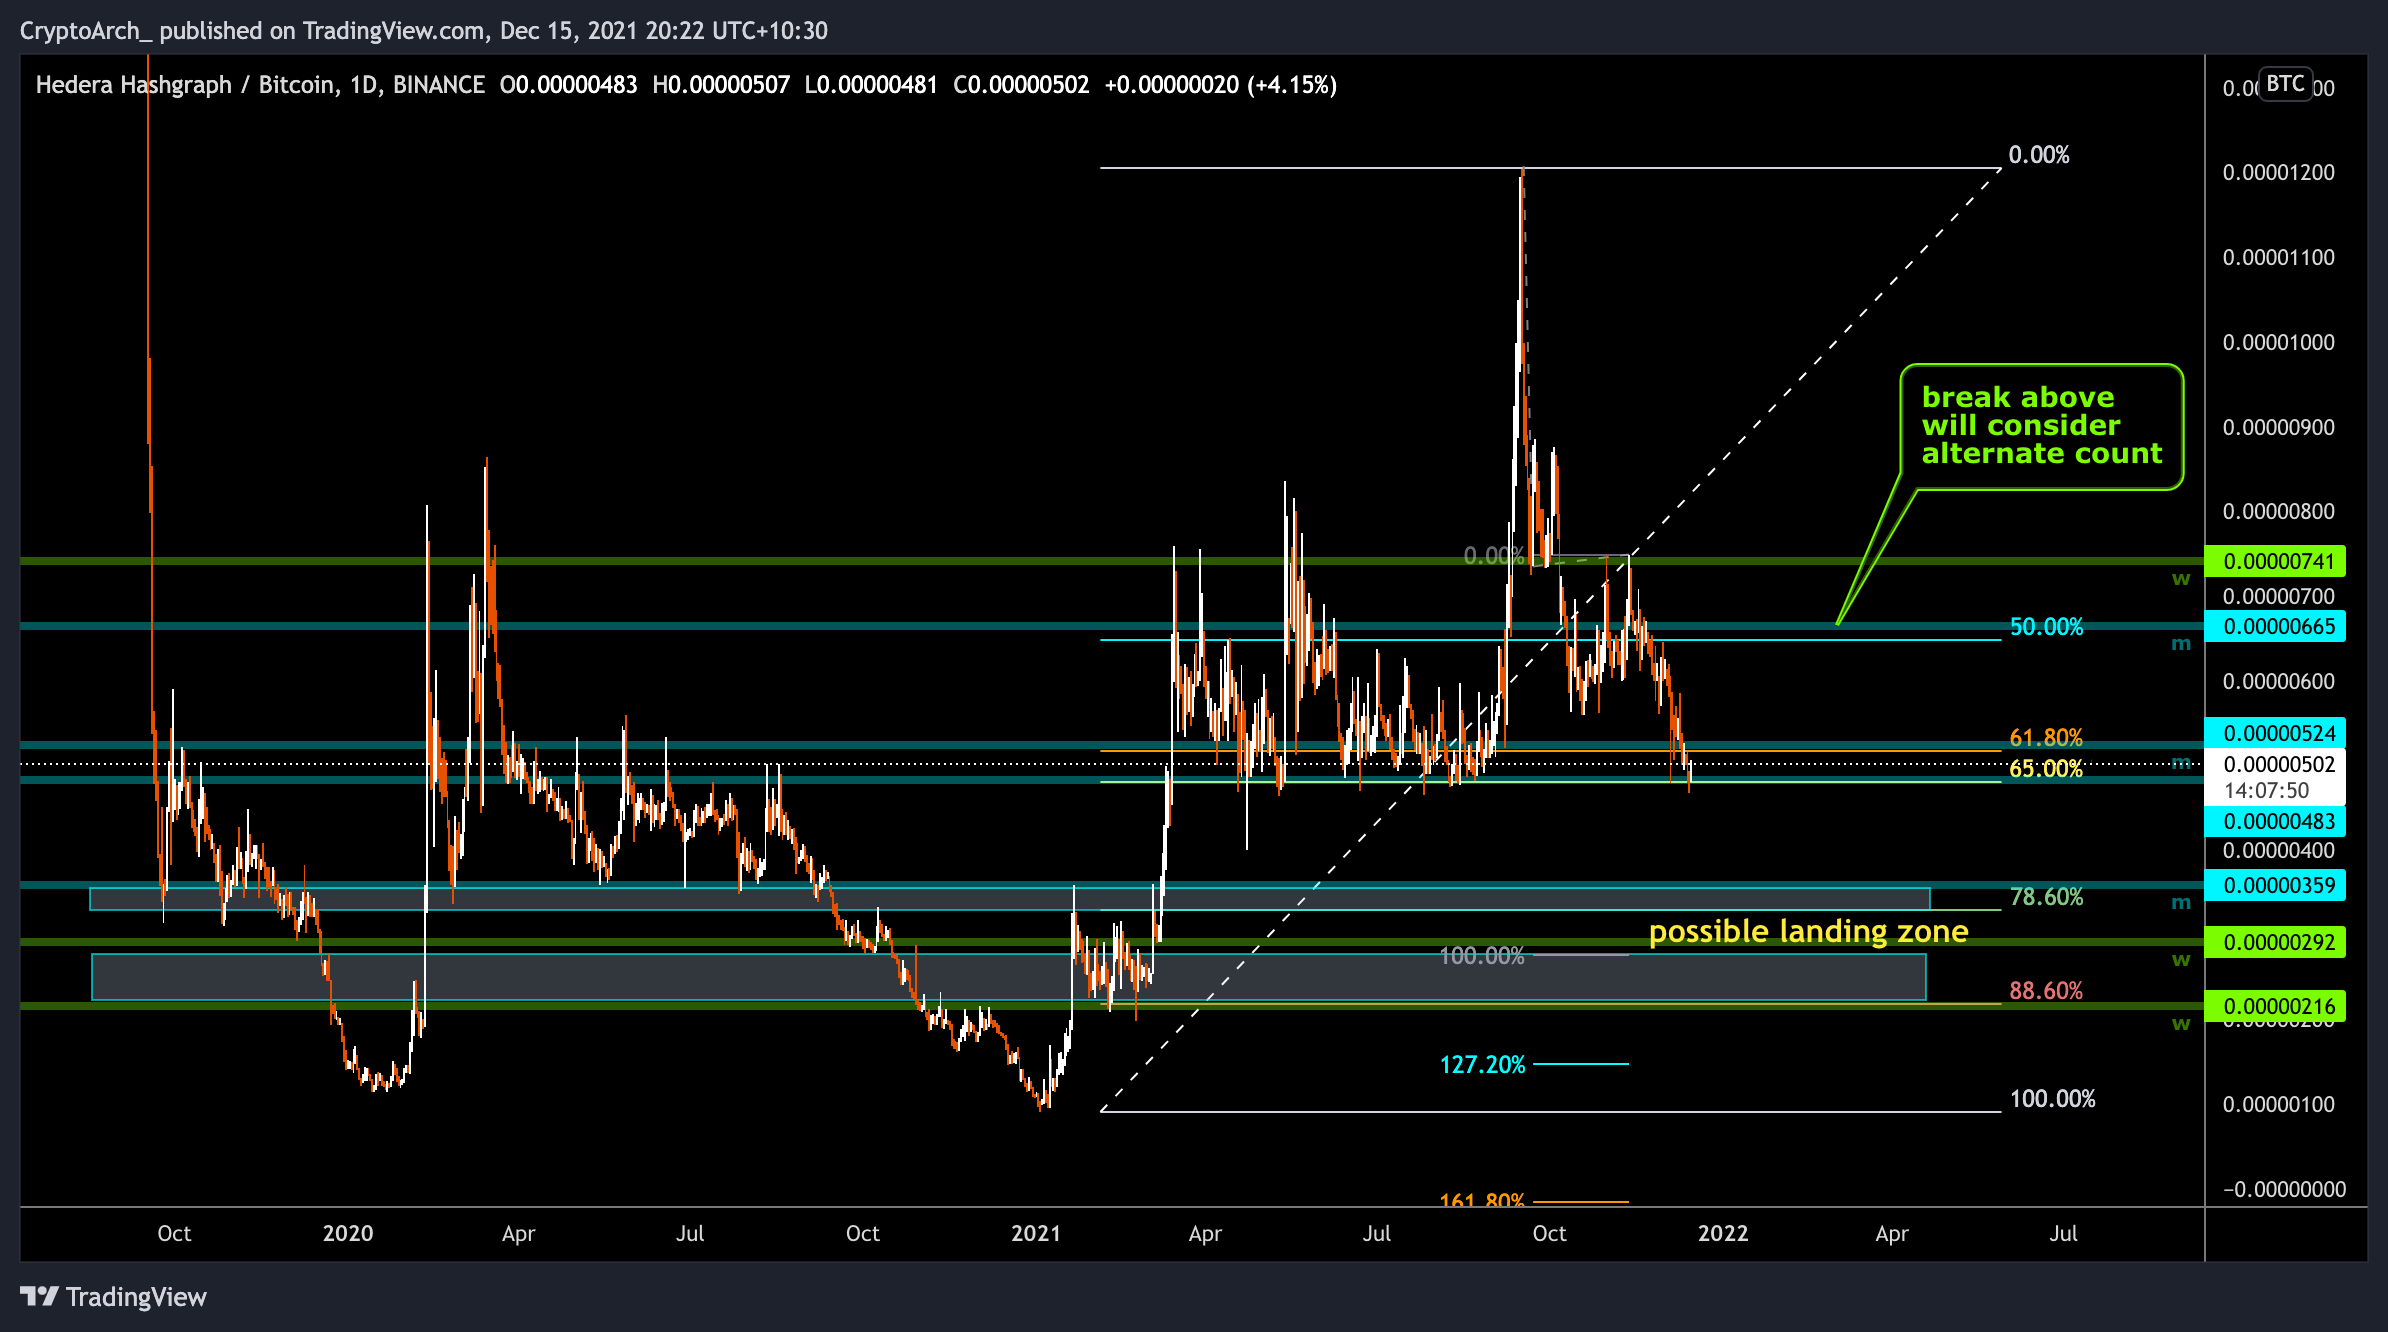Click the white 0.00% label at top
The height and width of the screenshot is (1332, 2388).
click(2039, 155)
